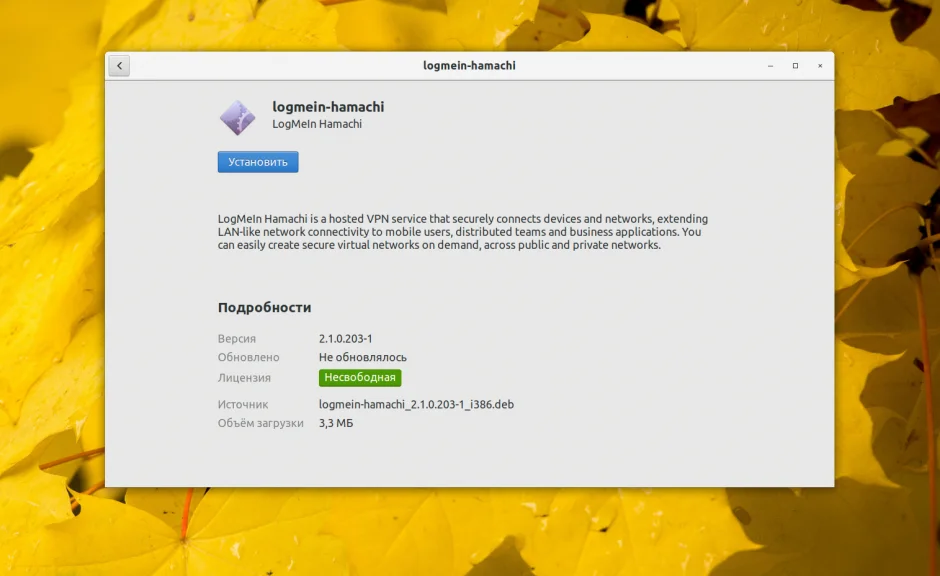
Task: Select the bold logmein-hamachi heading
Action: (x=329, y=107)
